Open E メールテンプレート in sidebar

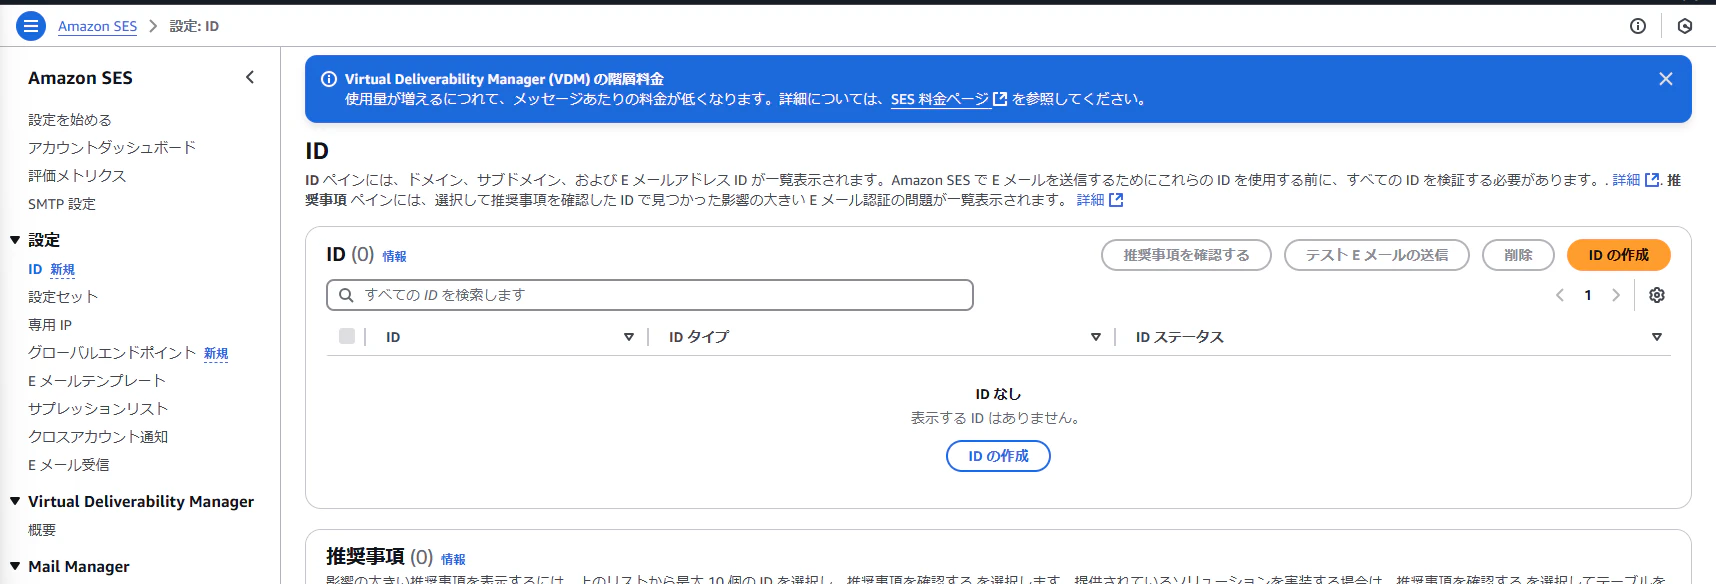coord(97,381)
